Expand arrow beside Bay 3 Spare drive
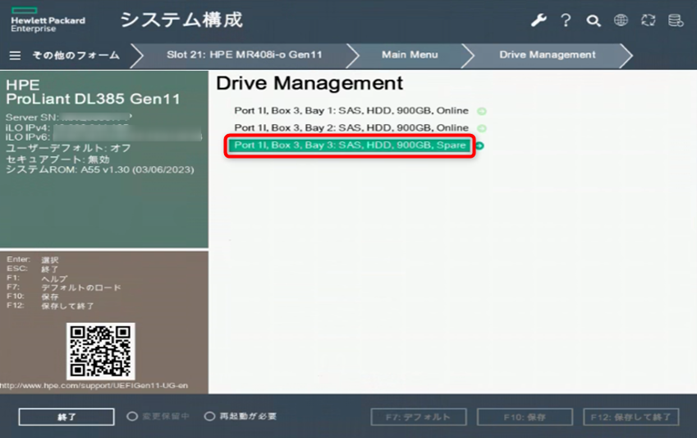 pyautogui.click(x=480, y=146)
